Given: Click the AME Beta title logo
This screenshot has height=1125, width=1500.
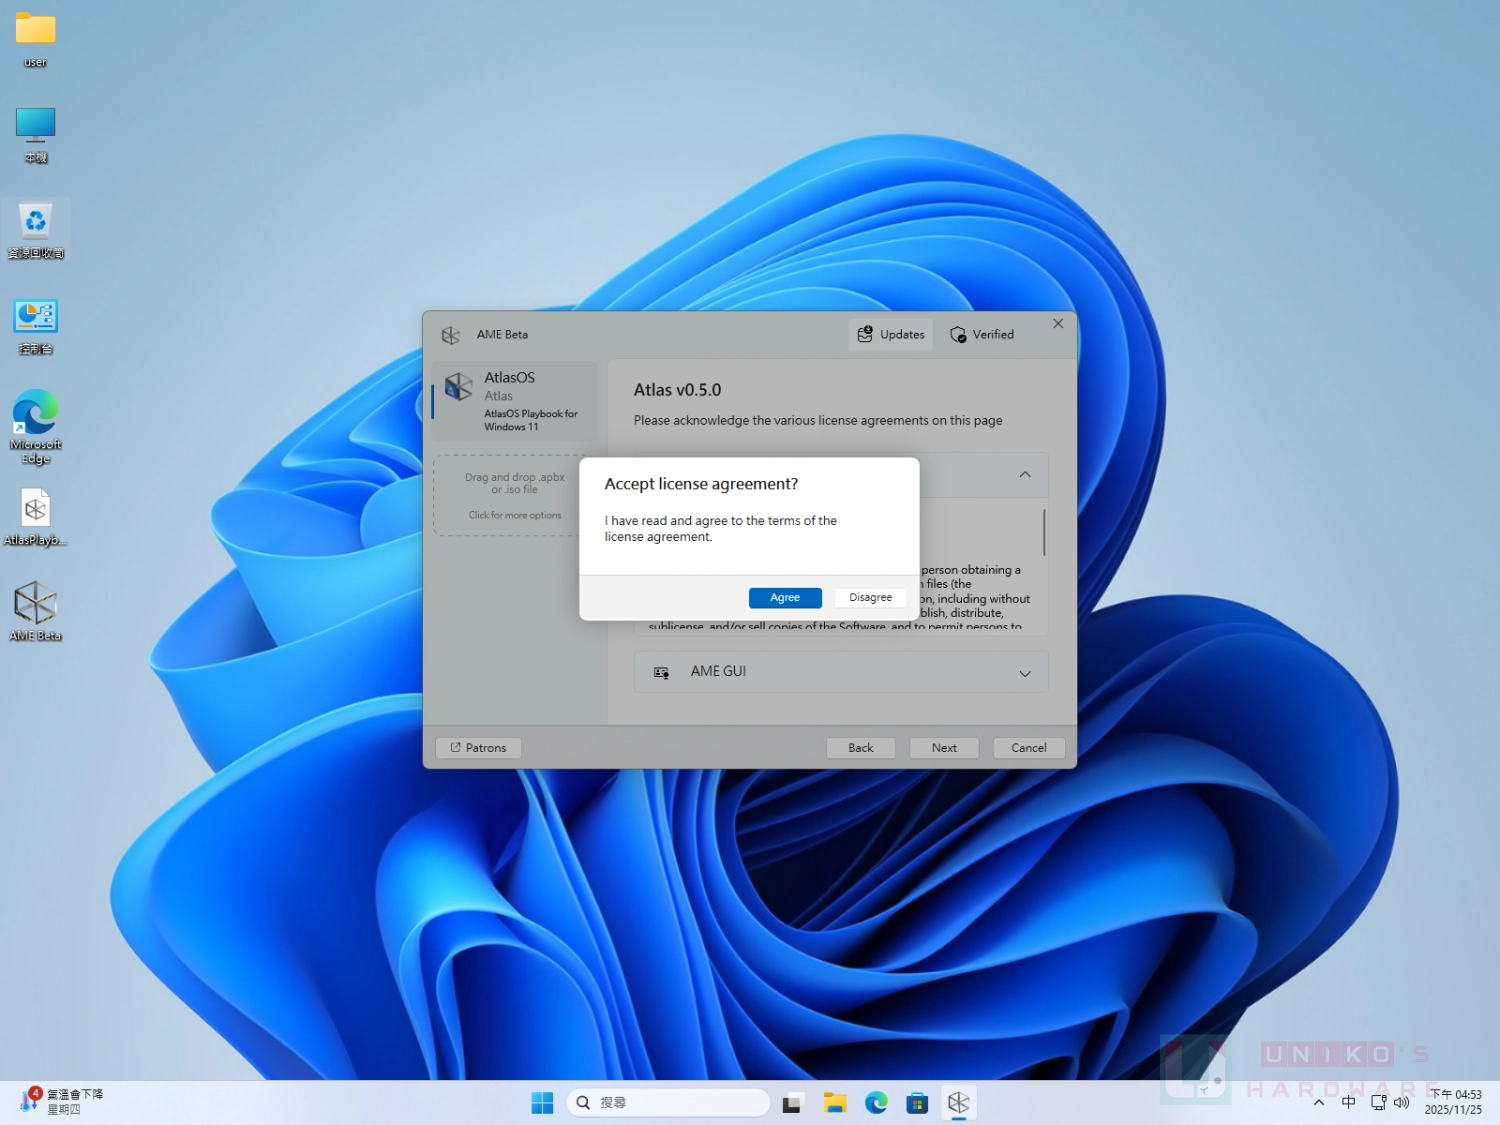Looking at the screenshot, I should coord(451,335).
